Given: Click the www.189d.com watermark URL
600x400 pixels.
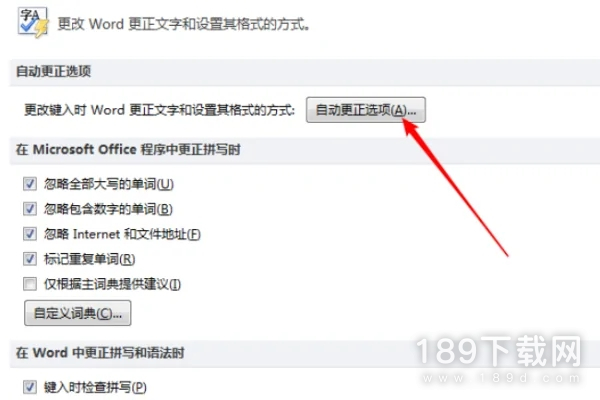Looking at the screenshot, I should [x=502, y=378].
